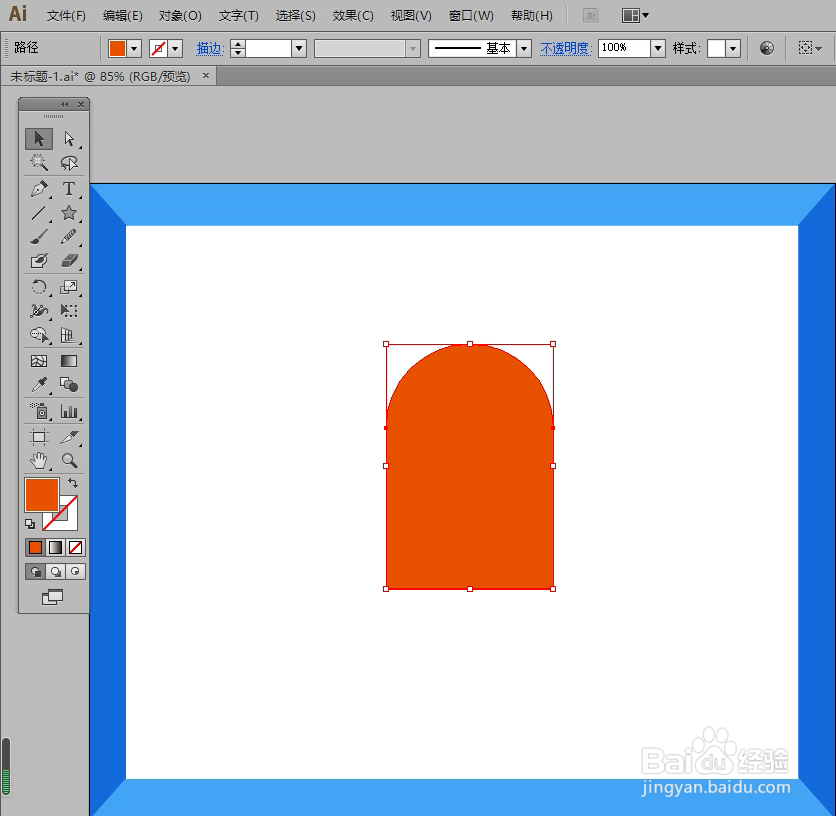Open 文件(F) menu
Viewport: 836px width, 816px height.
[x=66, y=16]
